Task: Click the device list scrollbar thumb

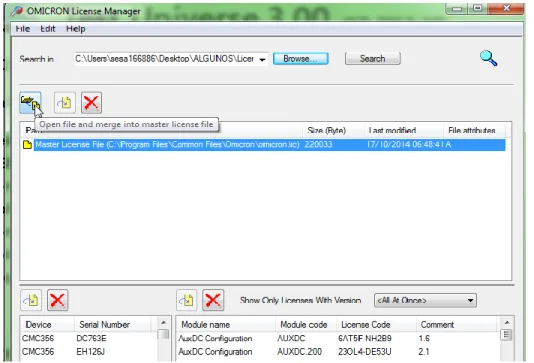Action: click(163, 334)
